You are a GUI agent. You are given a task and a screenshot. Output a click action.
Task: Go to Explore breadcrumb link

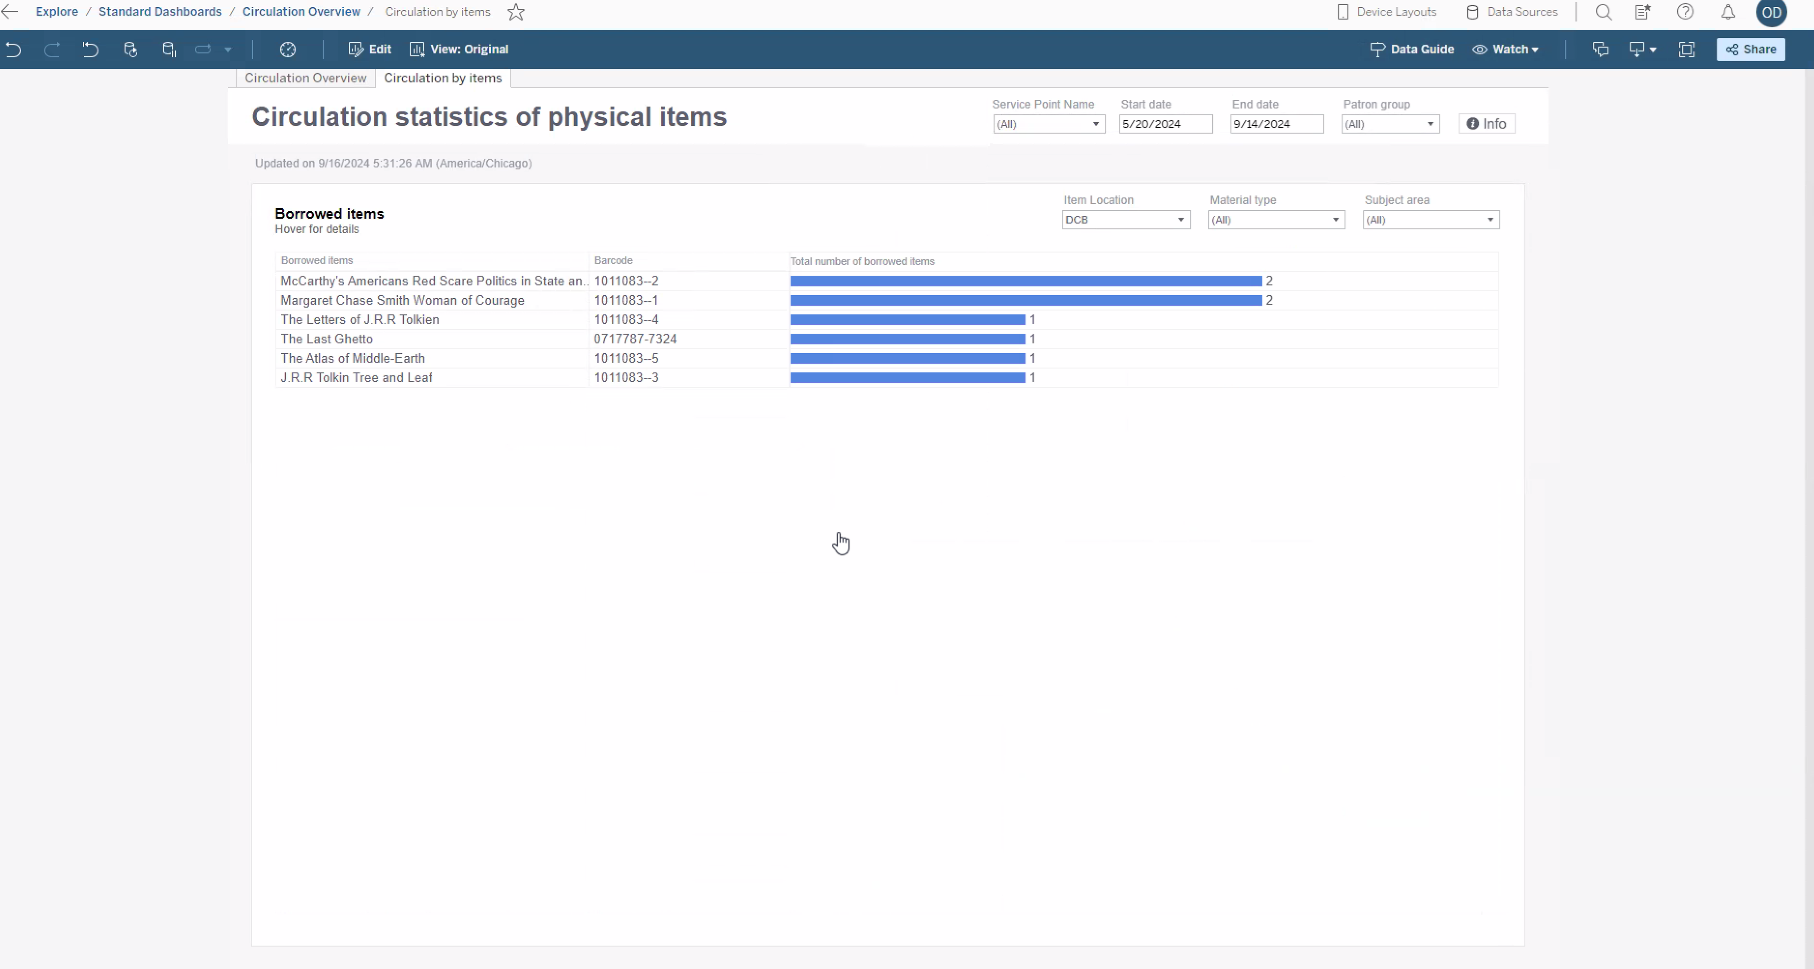coord(57,12)
